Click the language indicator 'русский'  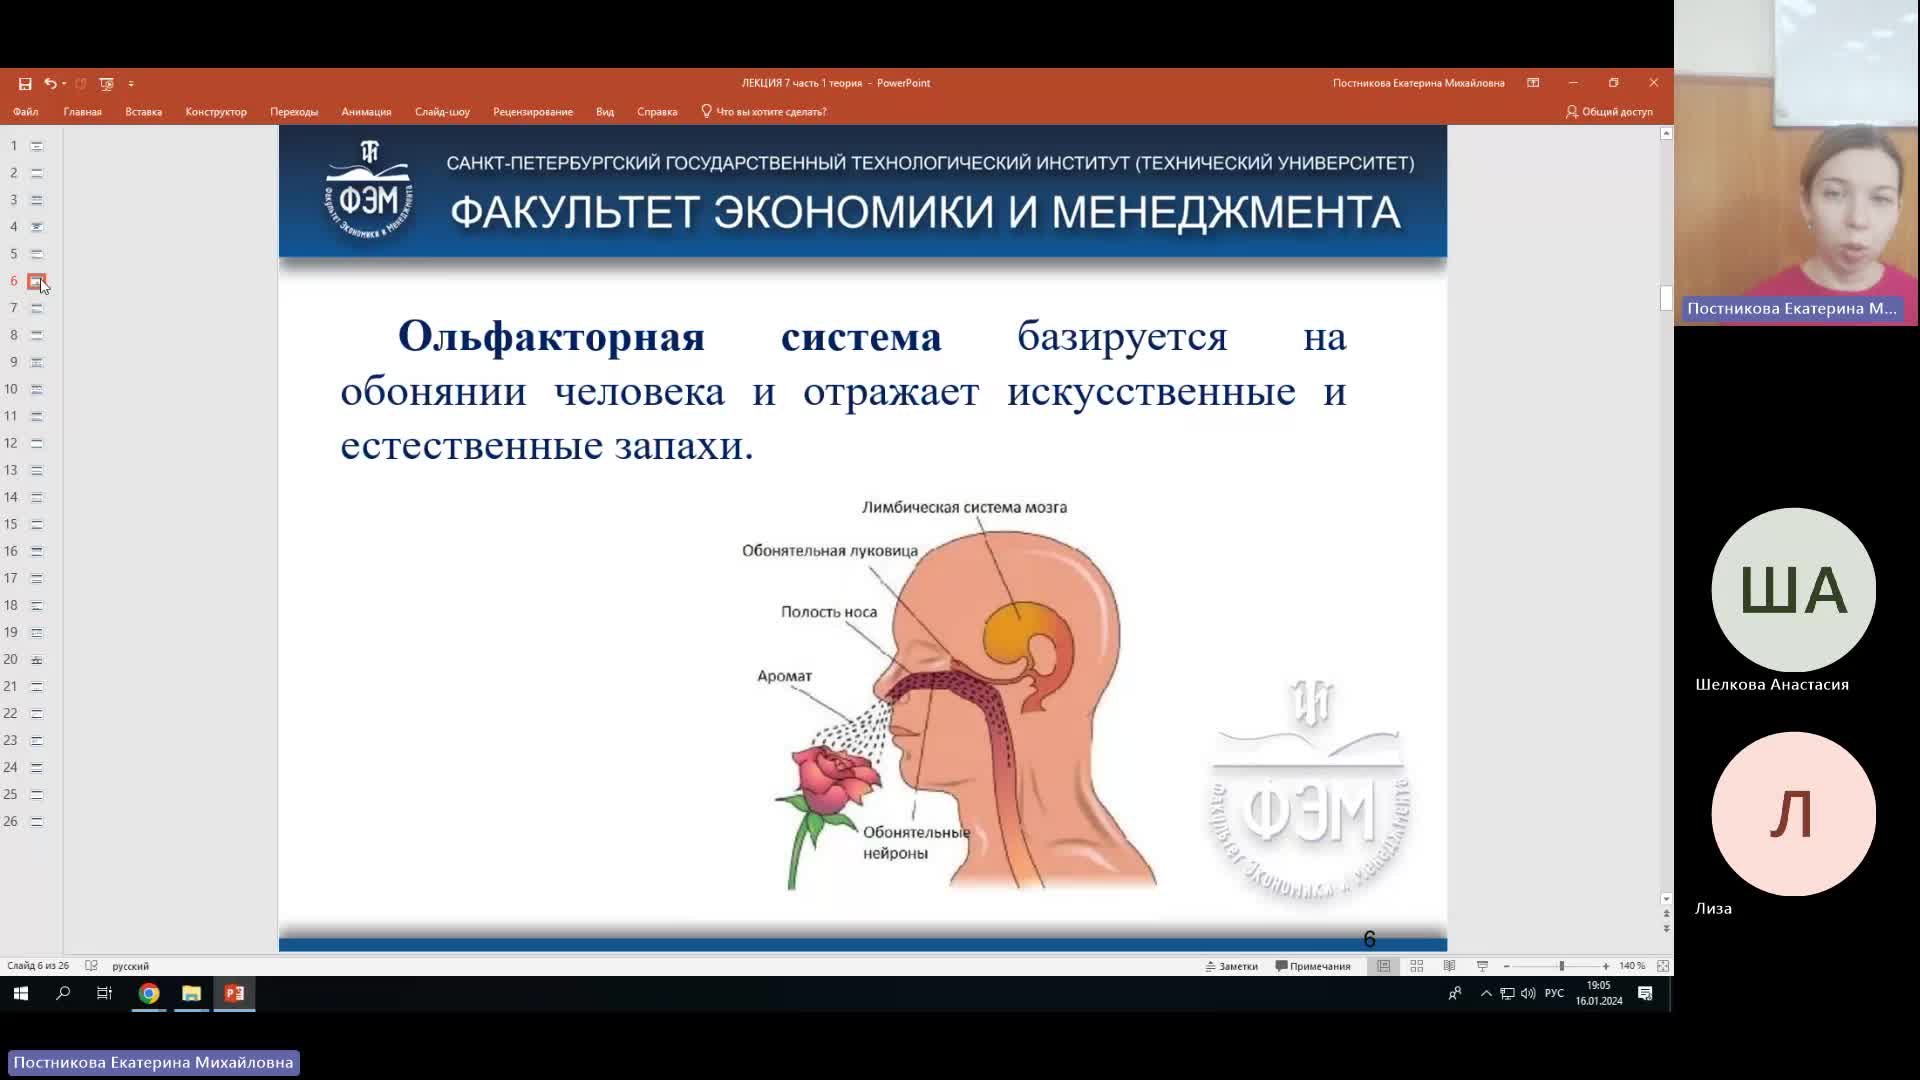(130, 967)
